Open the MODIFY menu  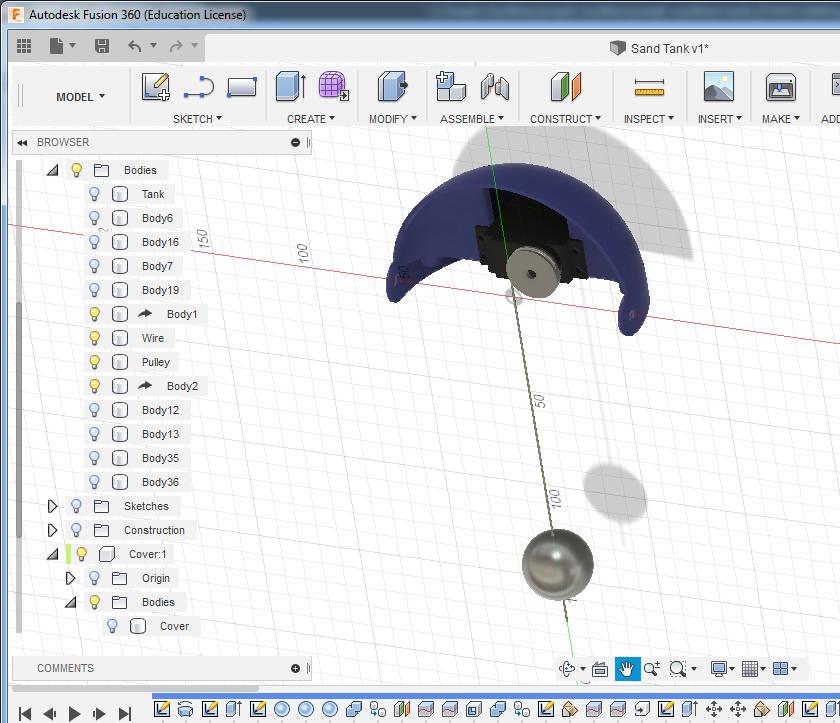pos(393,119)
